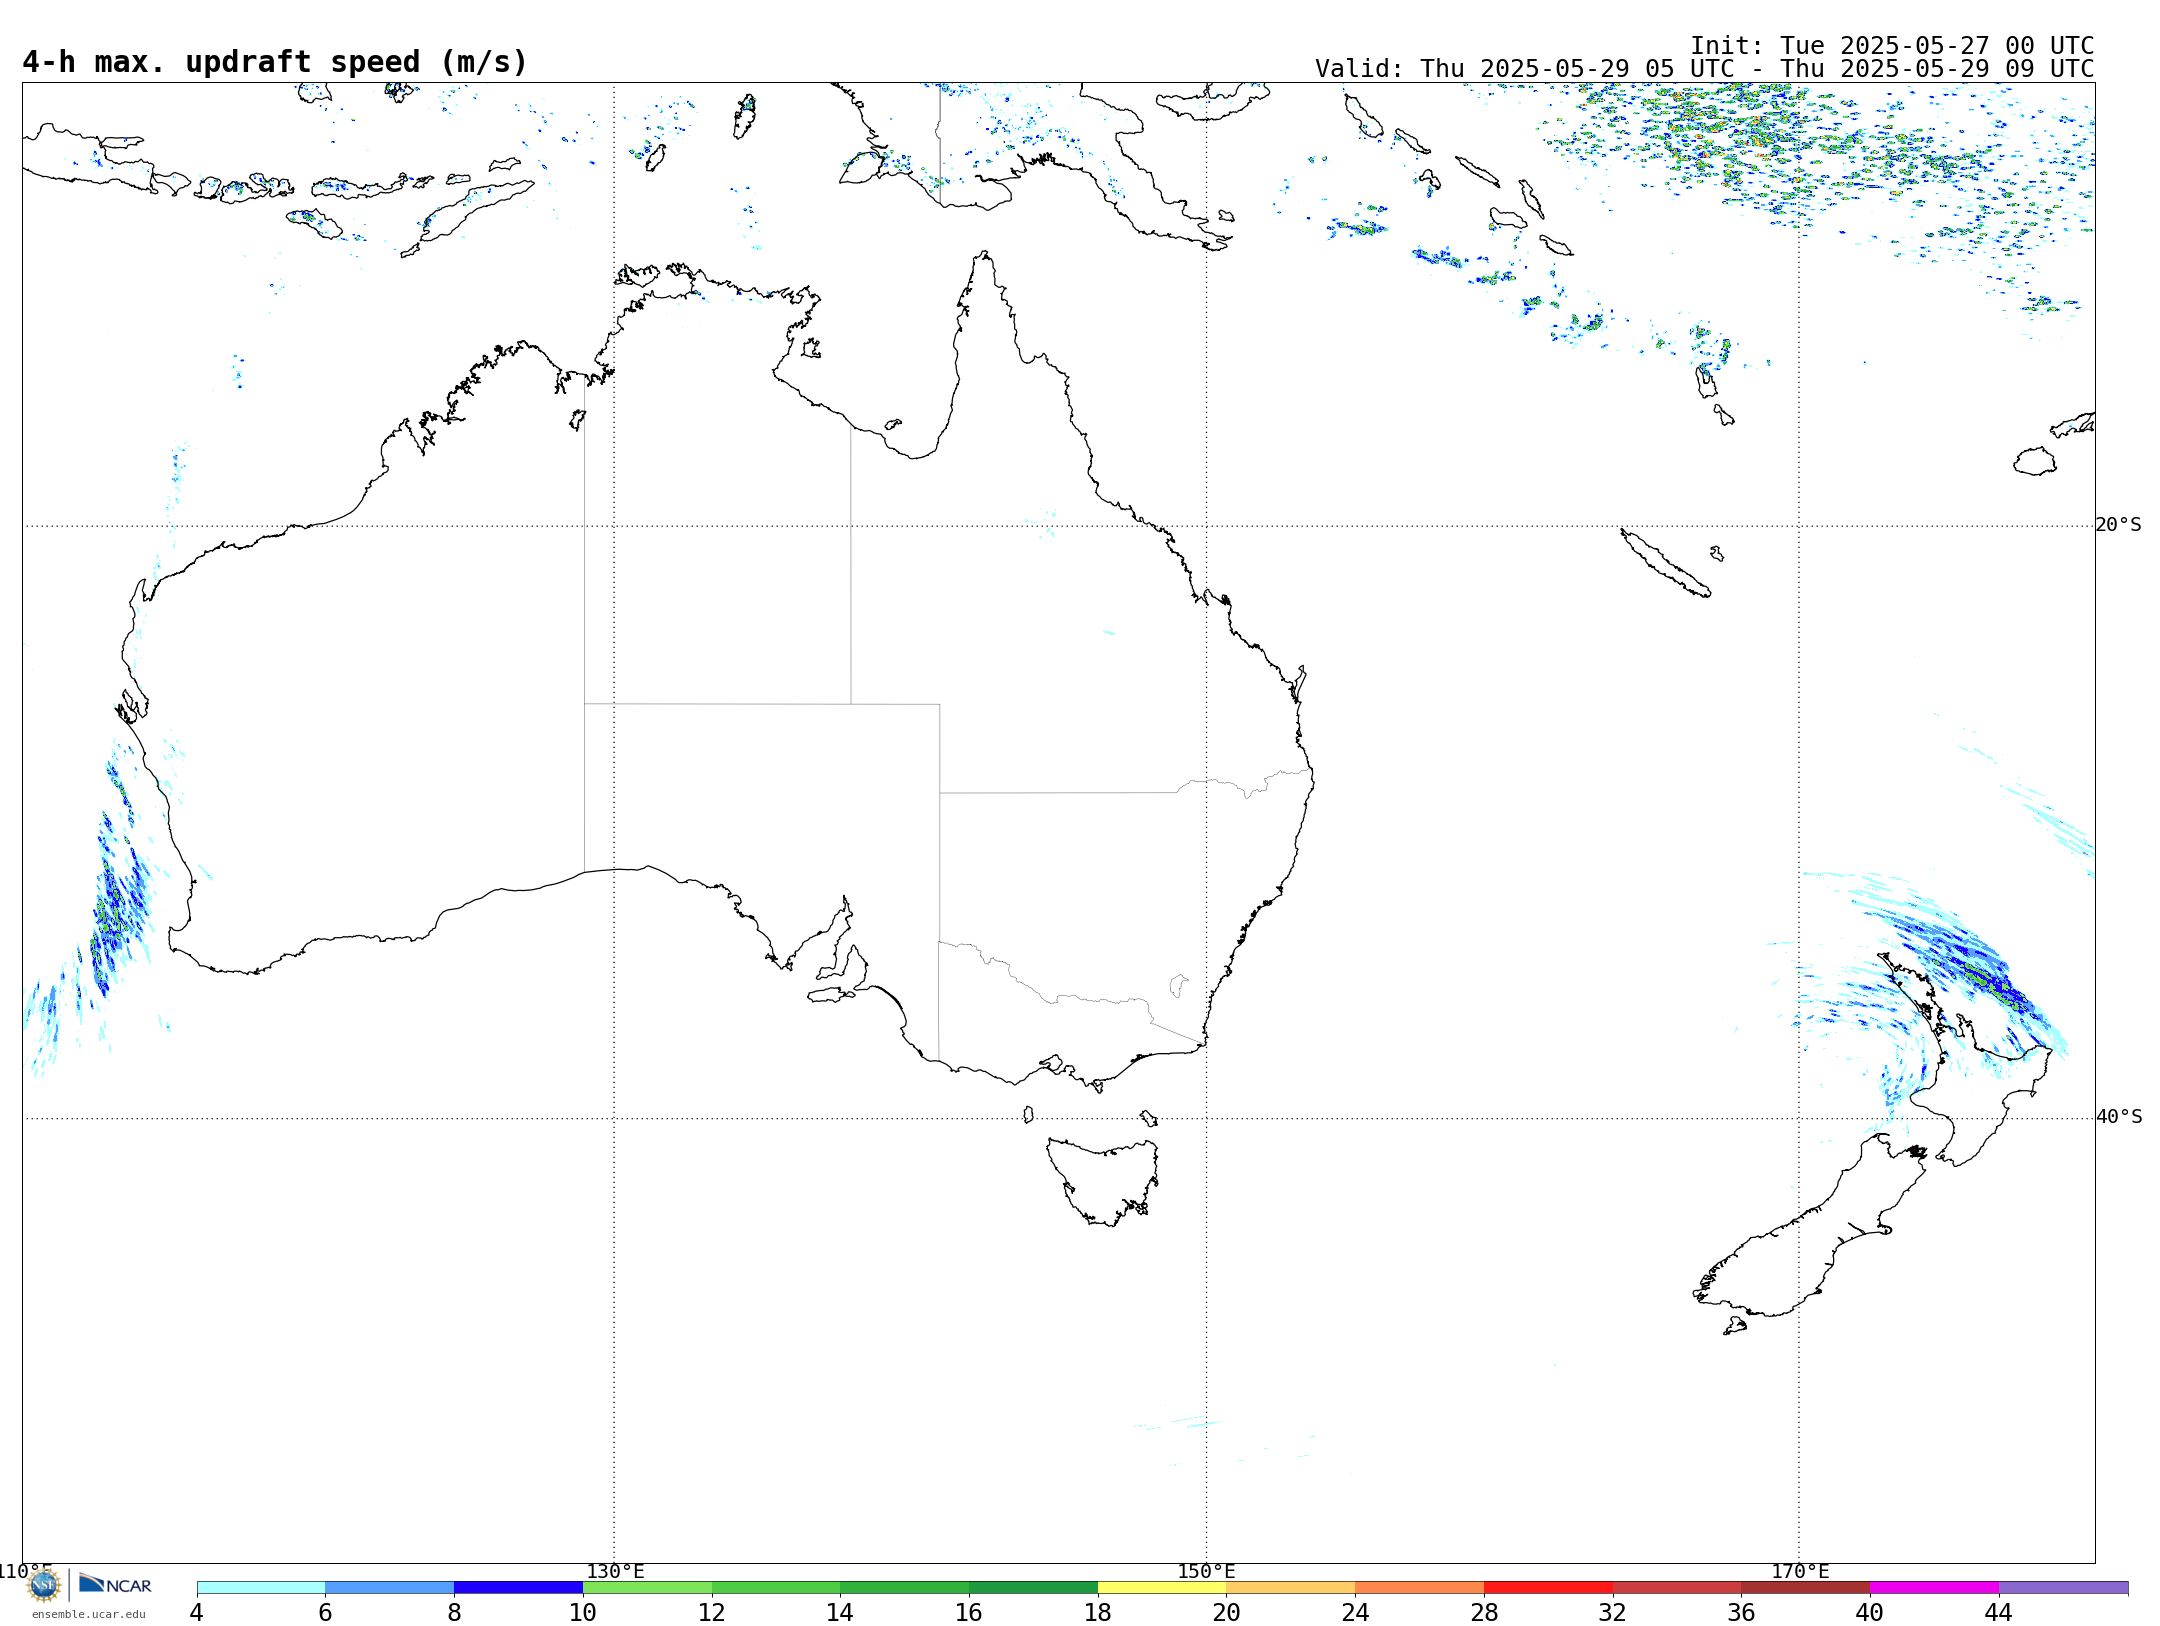The width and height of the screenshot is (2160, 1626).
Task: Click the colorbar tick label '10'
Action: coord(583,1613)
